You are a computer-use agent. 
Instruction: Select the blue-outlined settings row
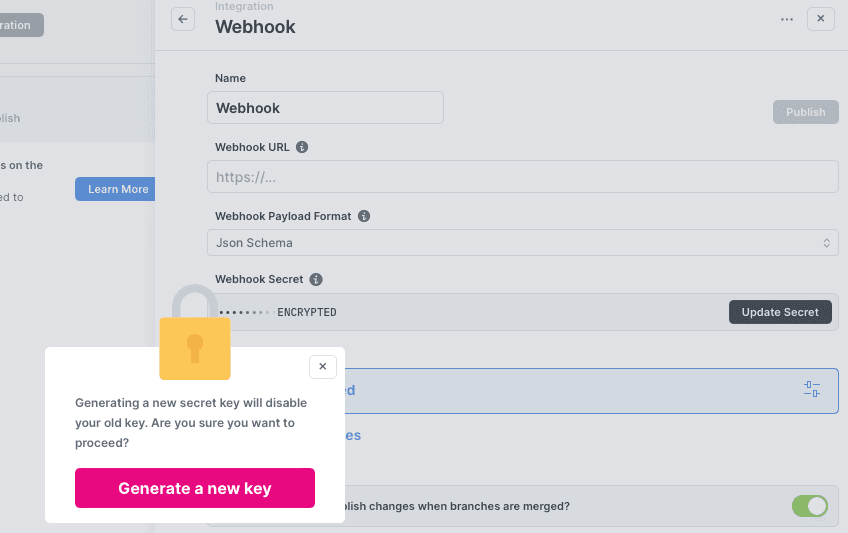pyautogui.click(x=570, y=390)
